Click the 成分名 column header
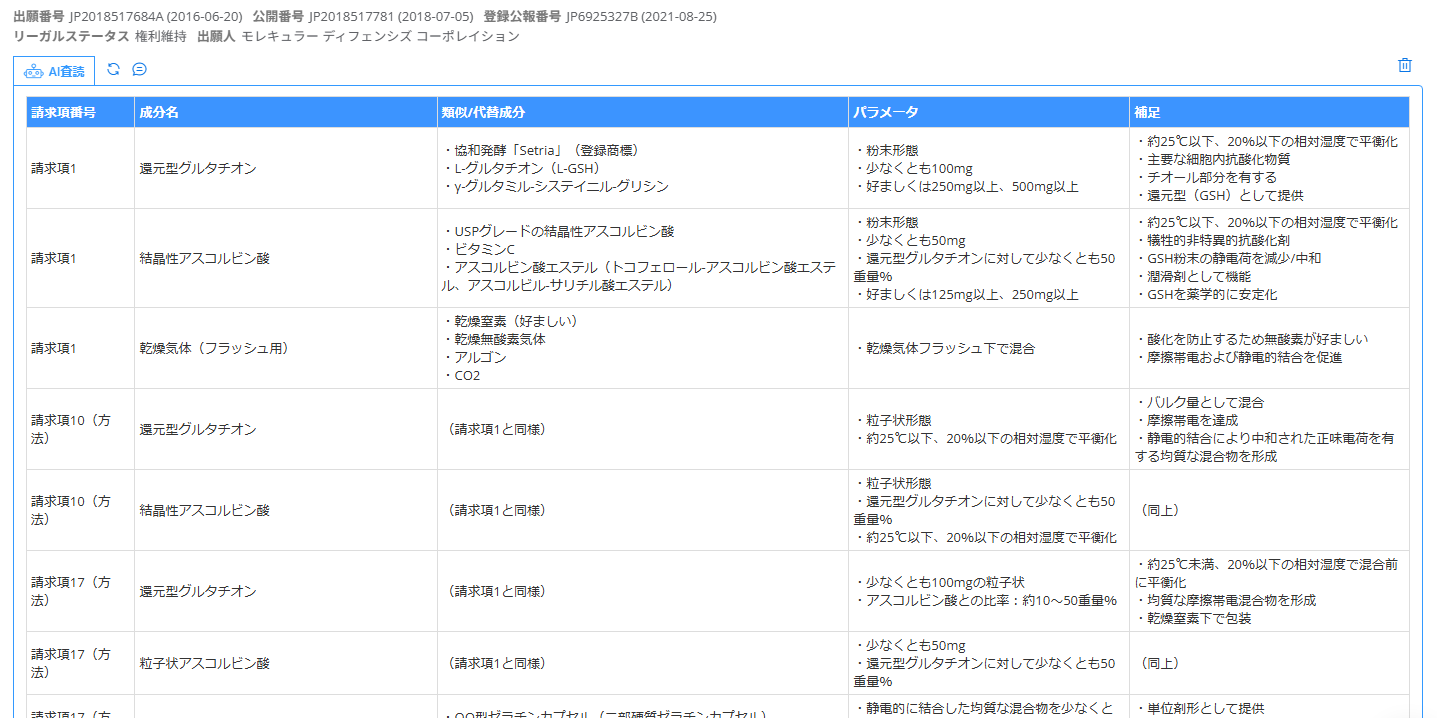This screenshot has width=1437, height=718. click(x=159, y=112)
